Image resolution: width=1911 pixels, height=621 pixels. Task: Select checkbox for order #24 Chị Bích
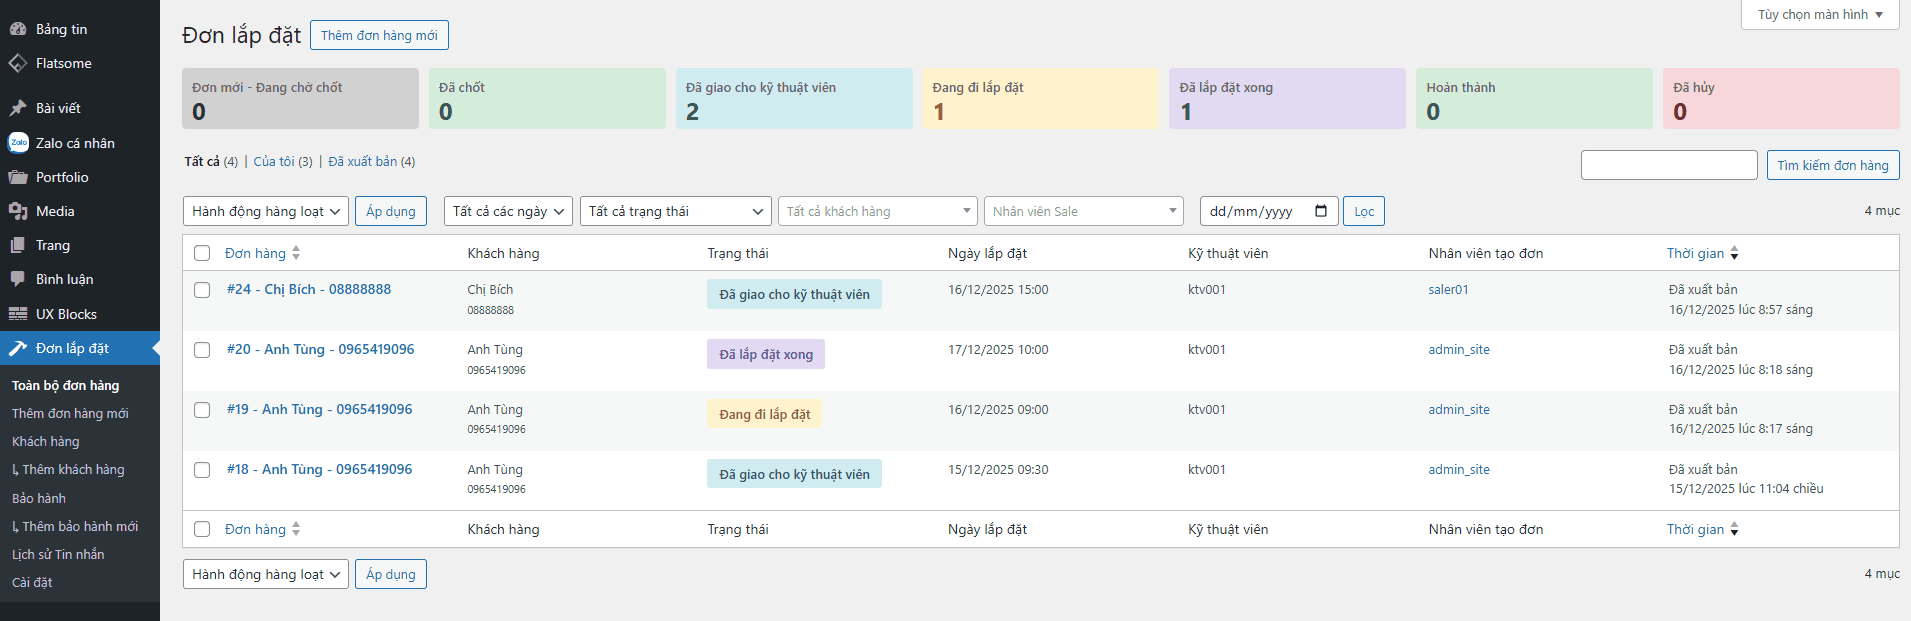pyautogui.click(x=202, y=290)
